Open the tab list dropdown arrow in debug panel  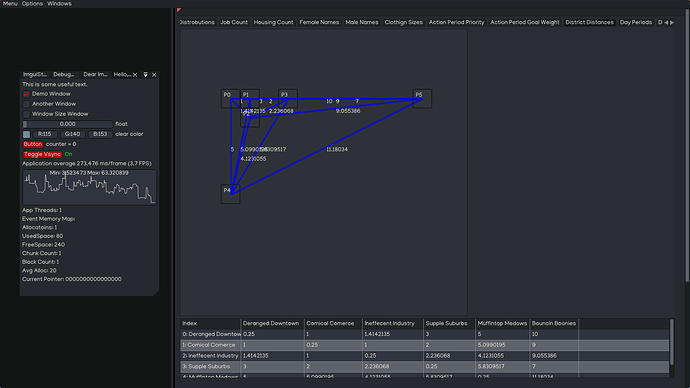(145, 75)
